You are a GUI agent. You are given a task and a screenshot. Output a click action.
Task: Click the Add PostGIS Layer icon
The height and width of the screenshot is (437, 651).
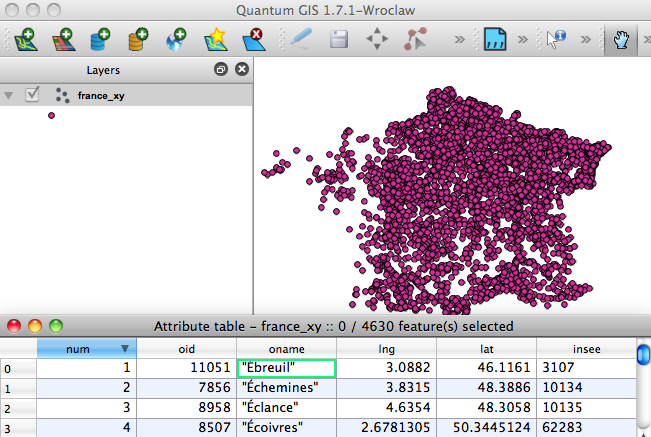click(100, 39)
